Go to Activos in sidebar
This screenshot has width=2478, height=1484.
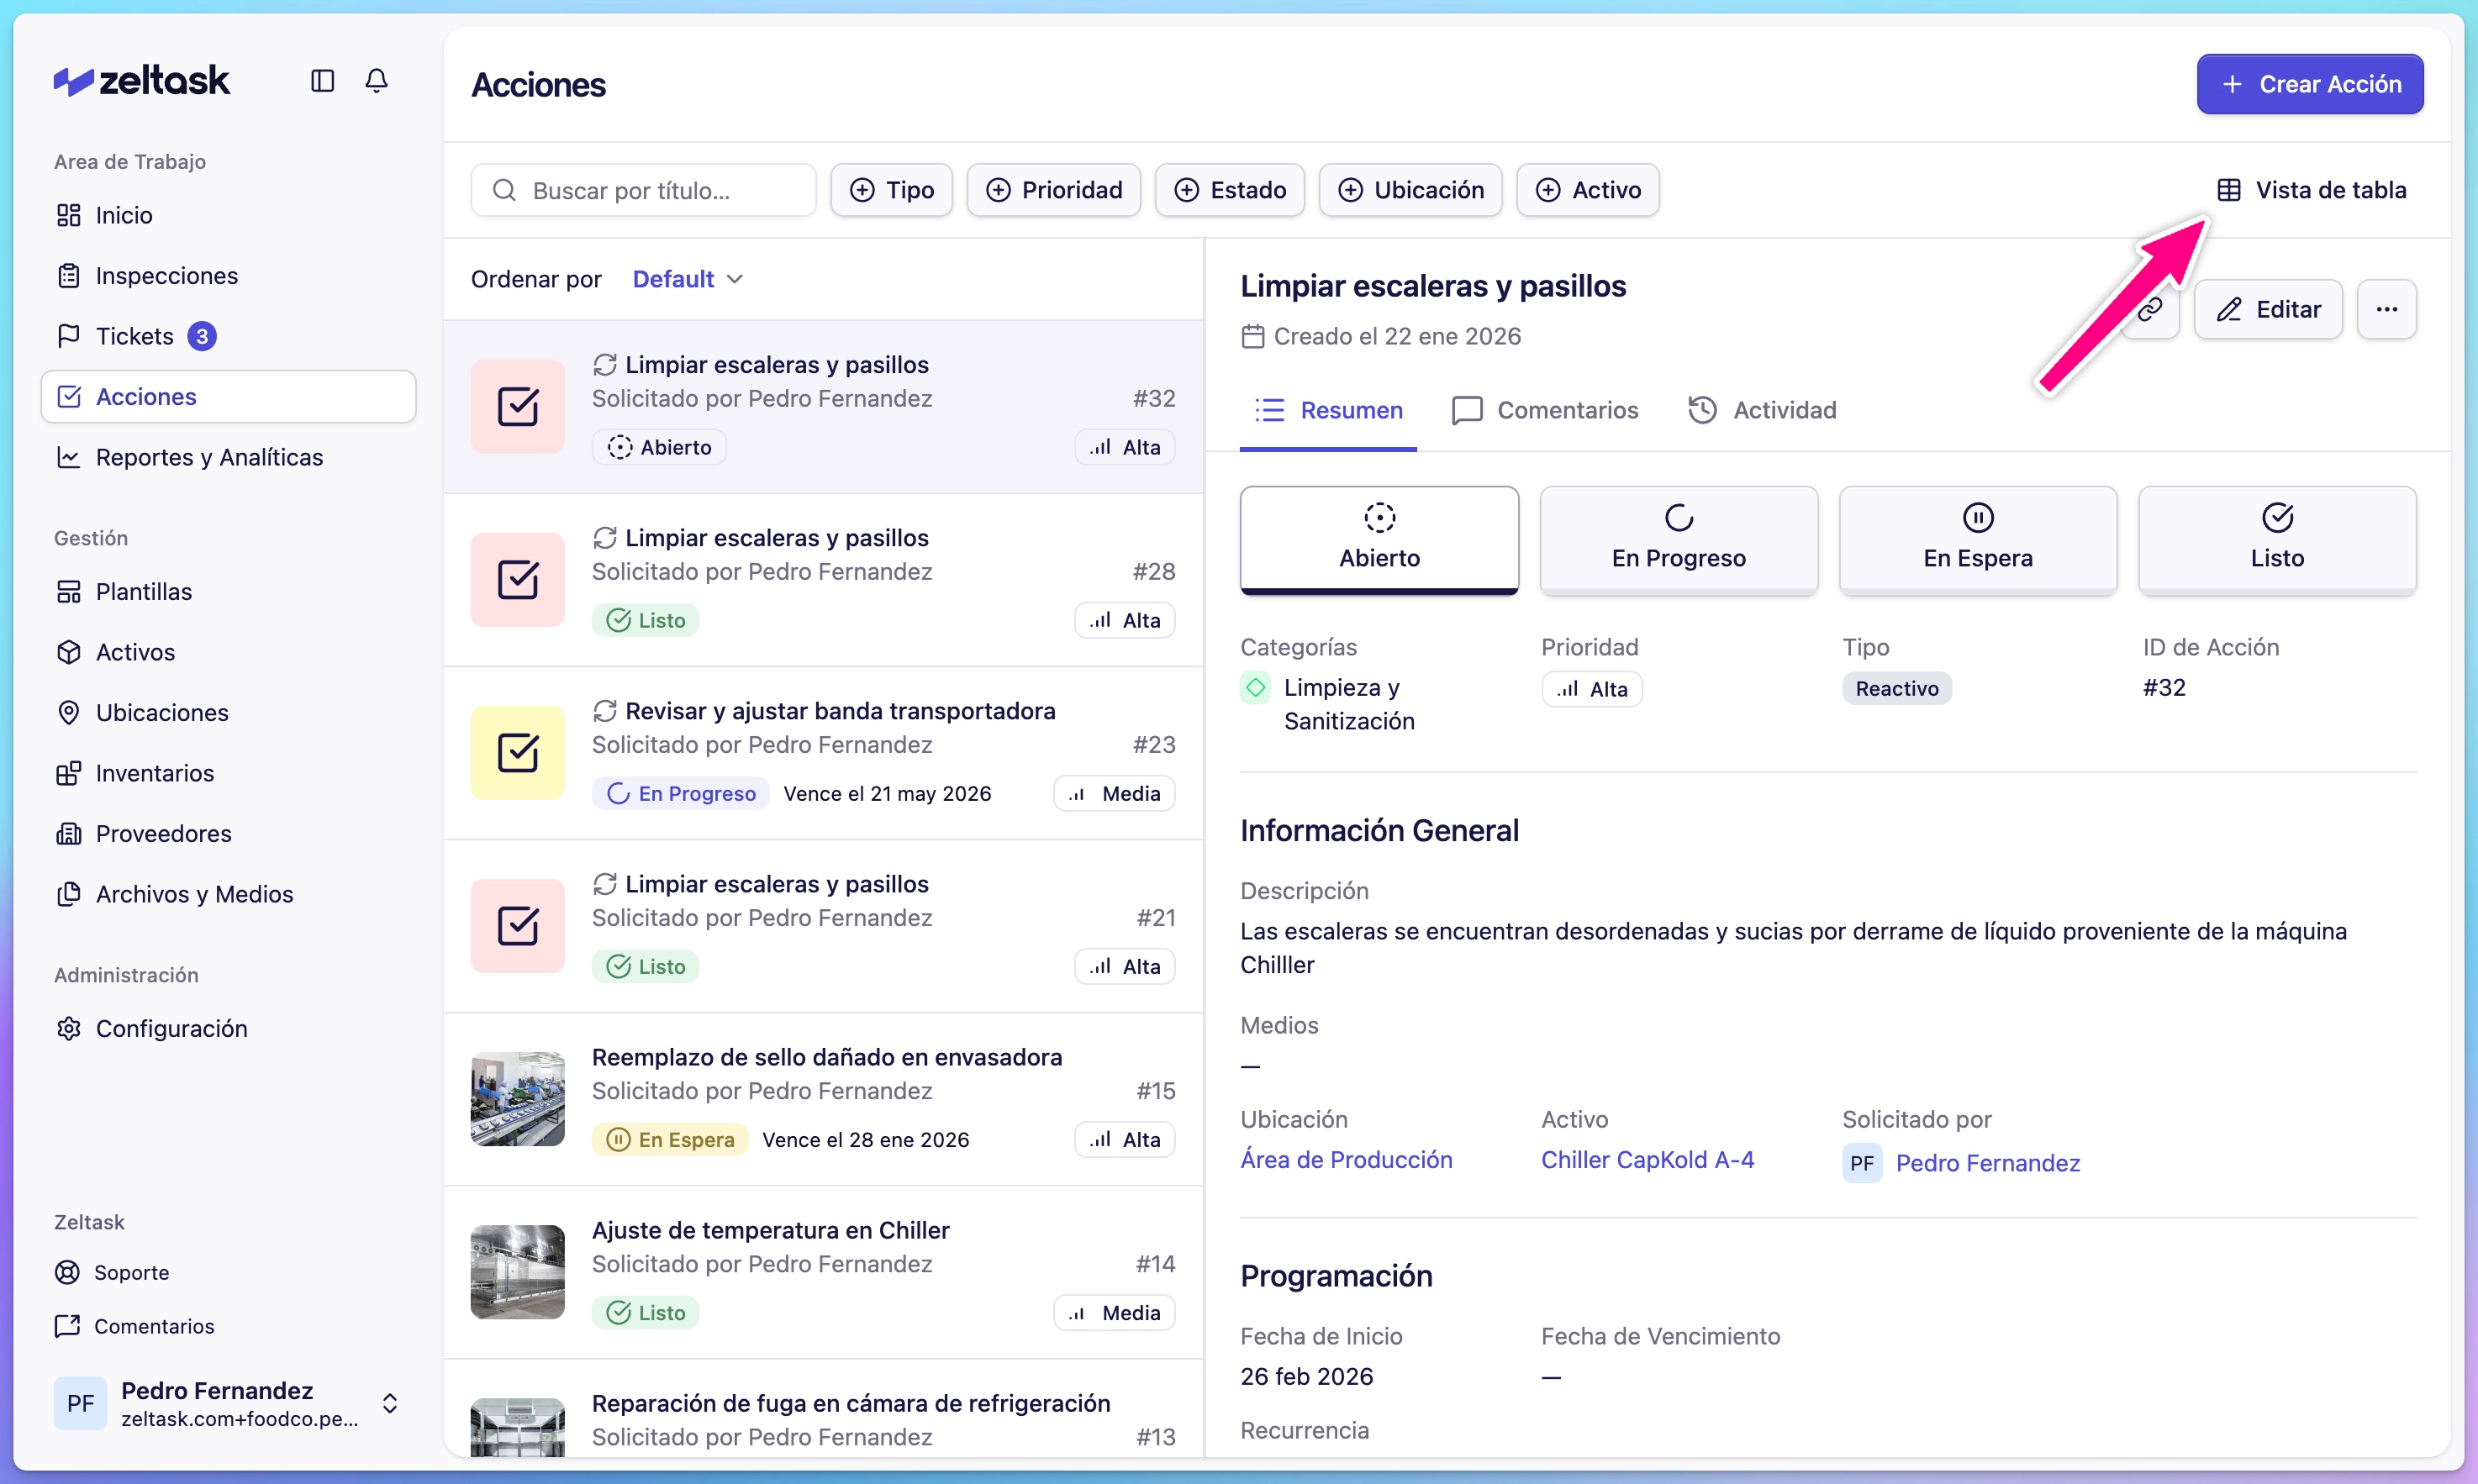(135, 652)
